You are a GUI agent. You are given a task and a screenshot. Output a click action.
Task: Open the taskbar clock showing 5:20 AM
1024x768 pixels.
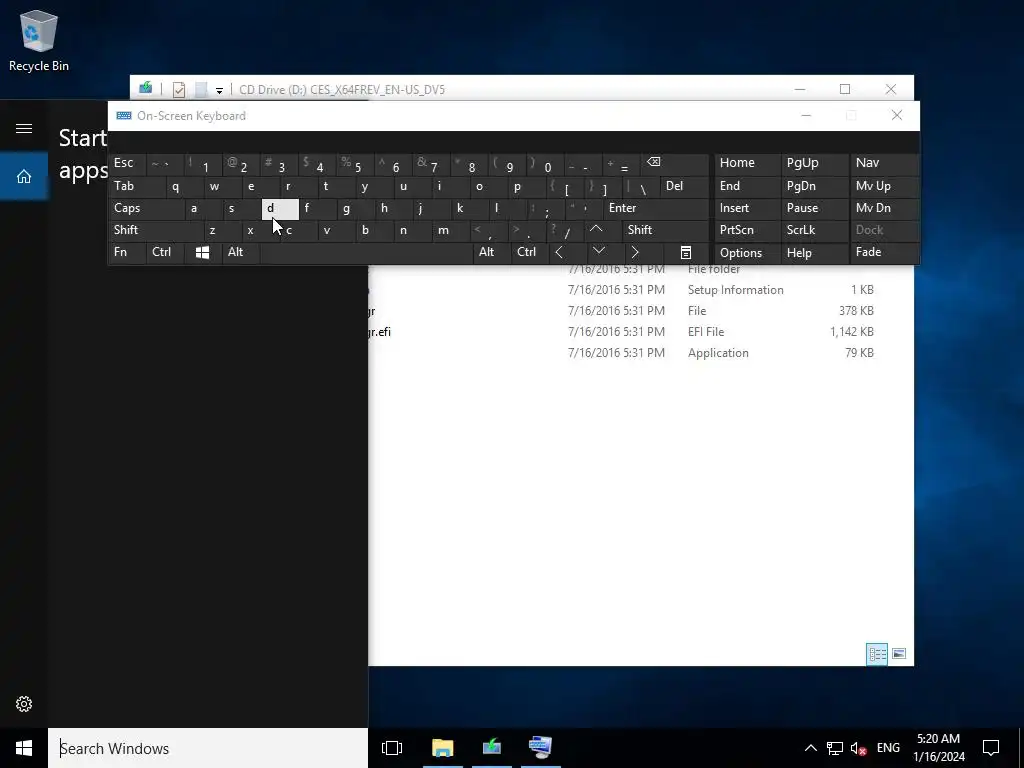point(938,748)
